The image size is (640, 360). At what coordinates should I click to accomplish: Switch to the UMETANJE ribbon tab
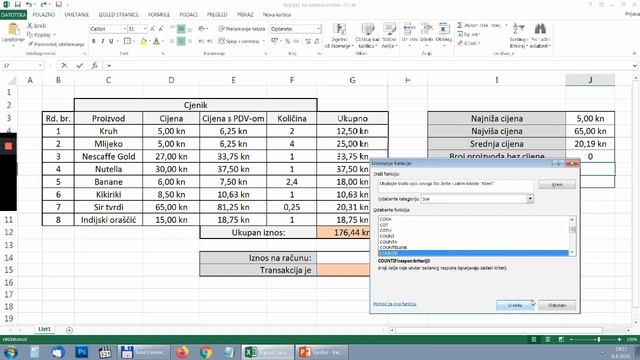point(77,15)
